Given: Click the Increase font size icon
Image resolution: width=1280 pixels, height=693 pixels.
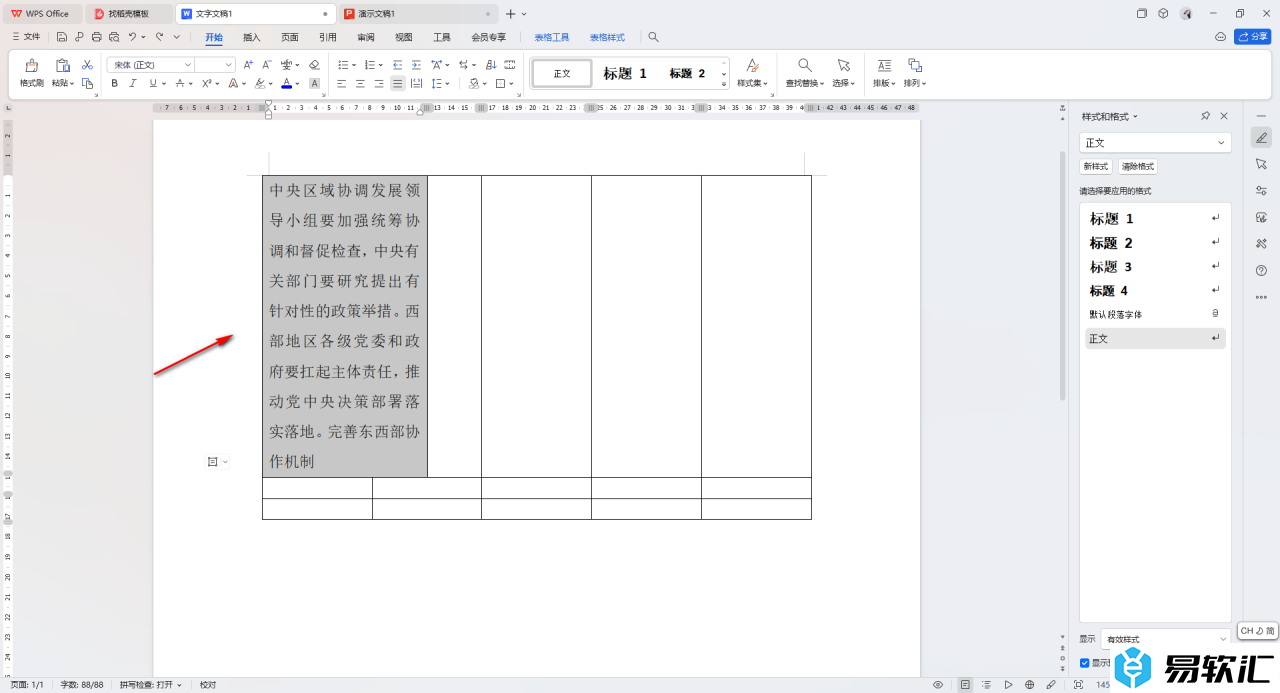Looking at the screenshot, I should click(x=248, y=64).
